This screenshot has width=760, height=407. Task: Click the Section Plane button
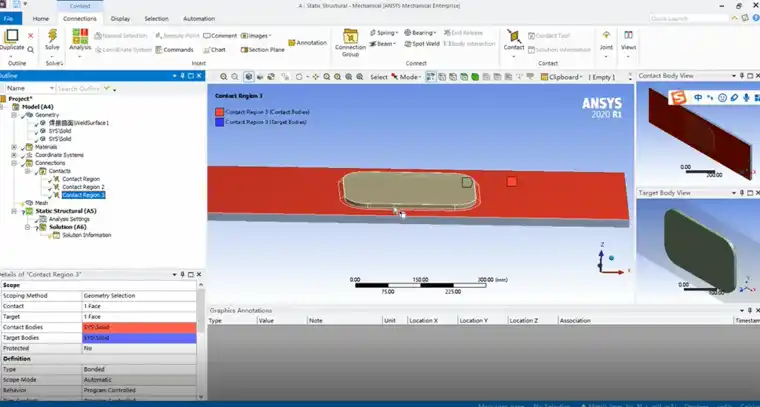[x=263, y=49]
